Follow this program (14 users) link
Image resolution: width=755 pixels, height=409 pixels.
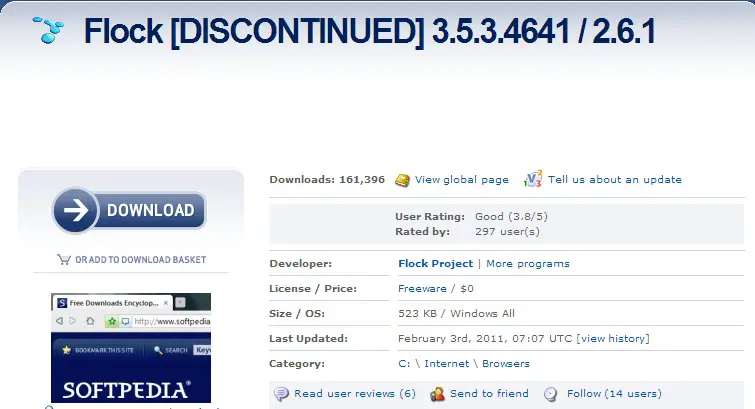point(614,394)
